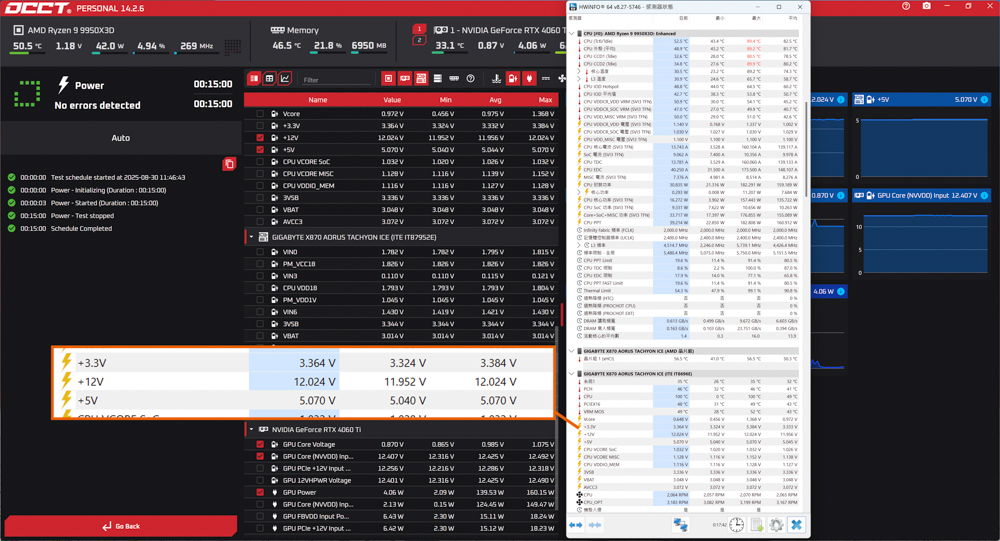
Task: Toggle motherboard sensor filter icon
Action: point(421,78)
